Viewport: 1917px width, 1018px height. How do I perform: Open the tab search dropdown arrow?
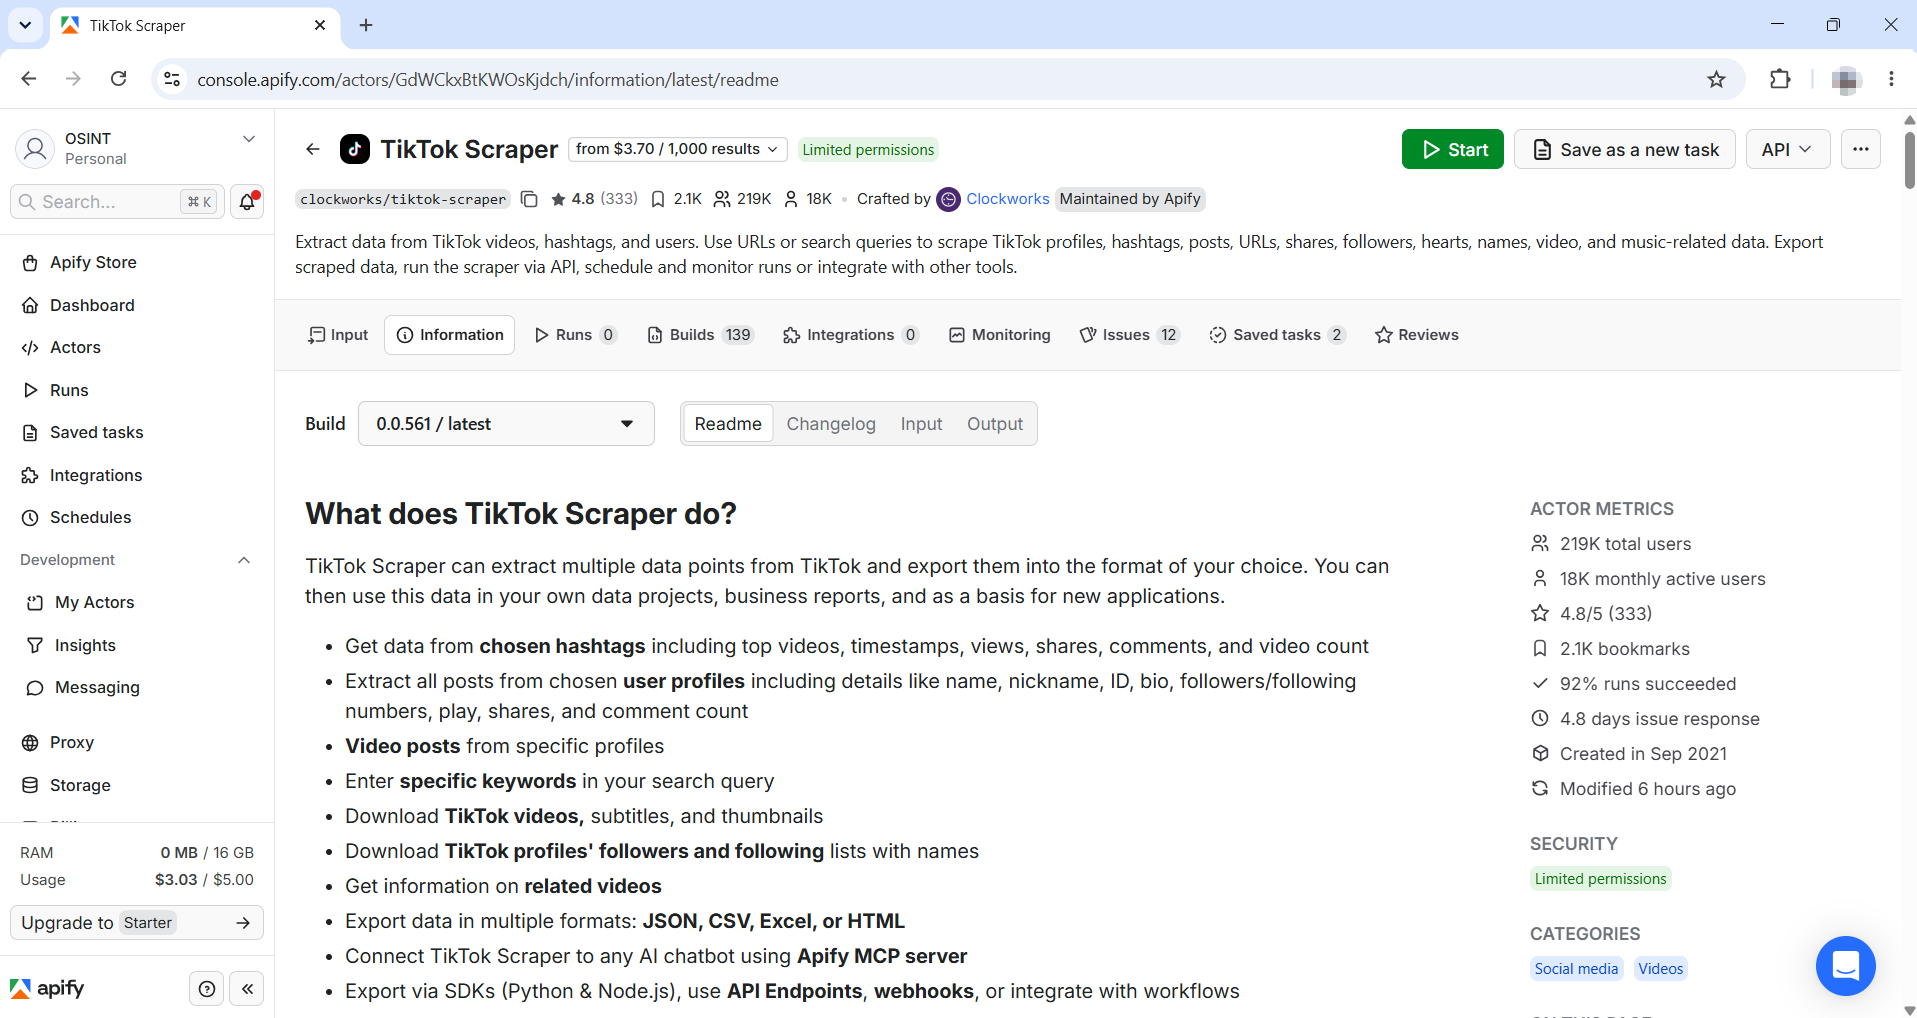point(25,25)
